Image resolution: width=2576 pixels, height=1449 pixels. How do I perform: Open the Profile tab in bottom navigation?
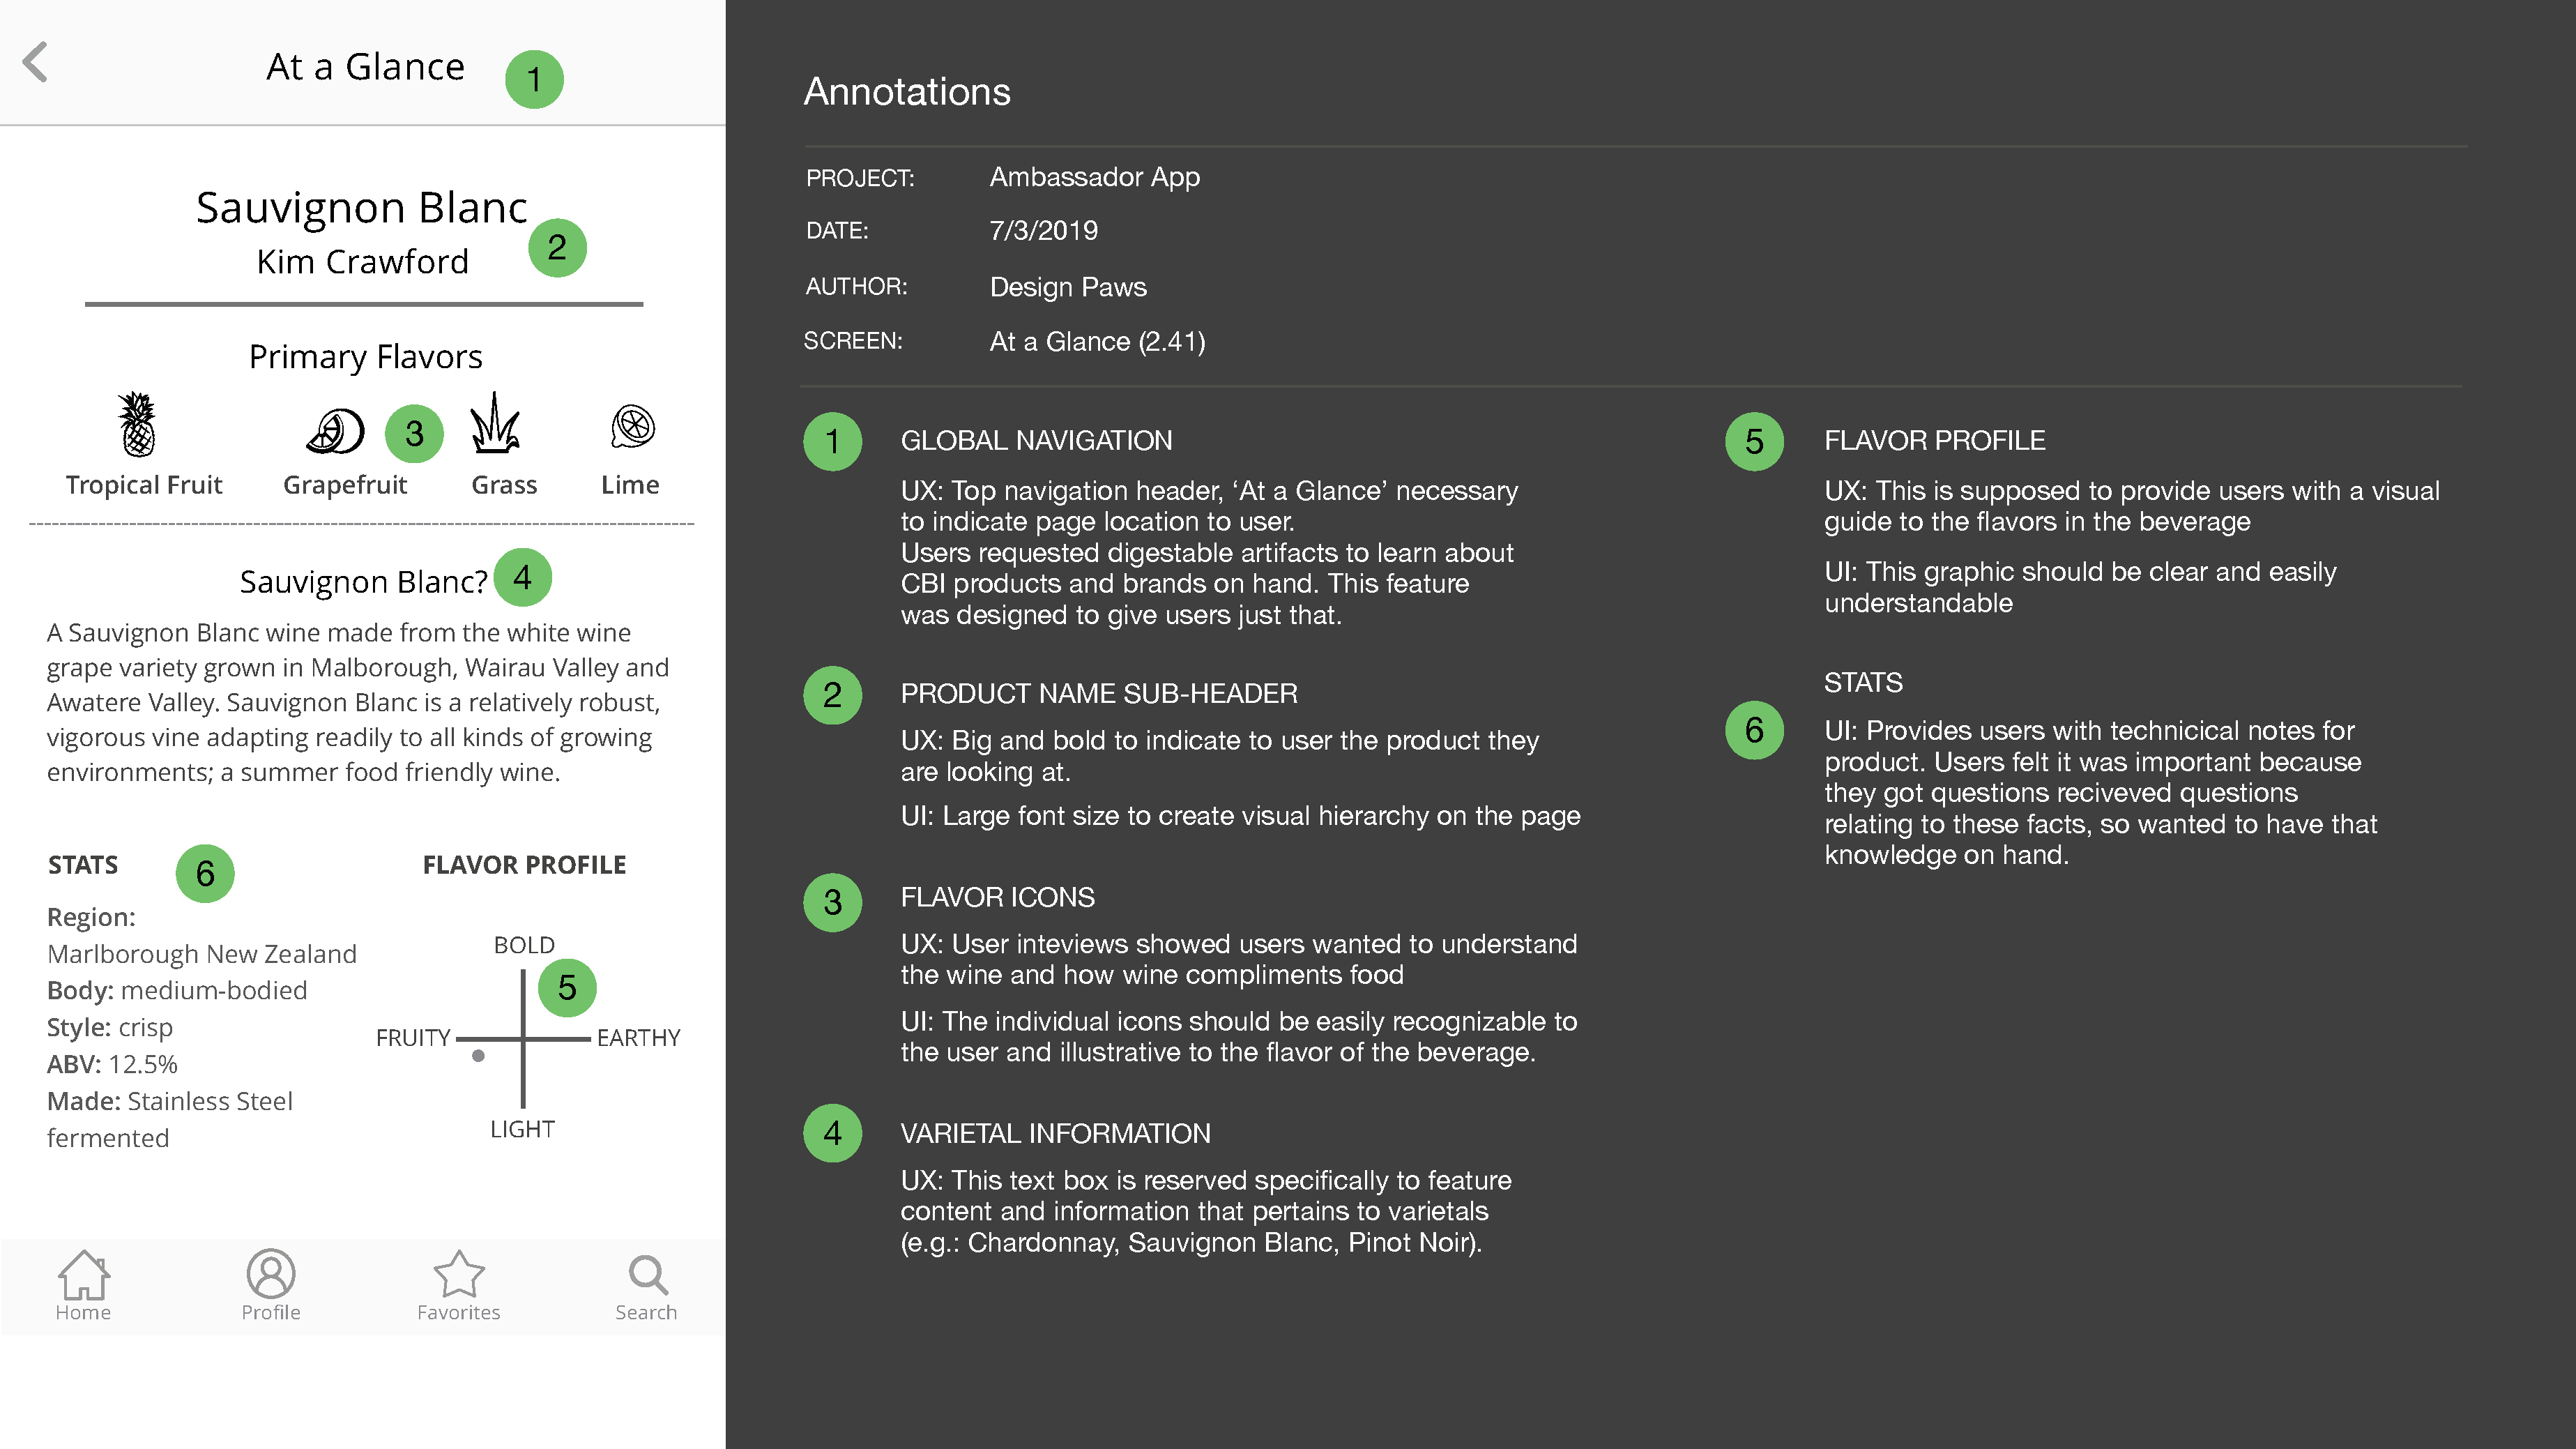click(x=271, y=1287)
